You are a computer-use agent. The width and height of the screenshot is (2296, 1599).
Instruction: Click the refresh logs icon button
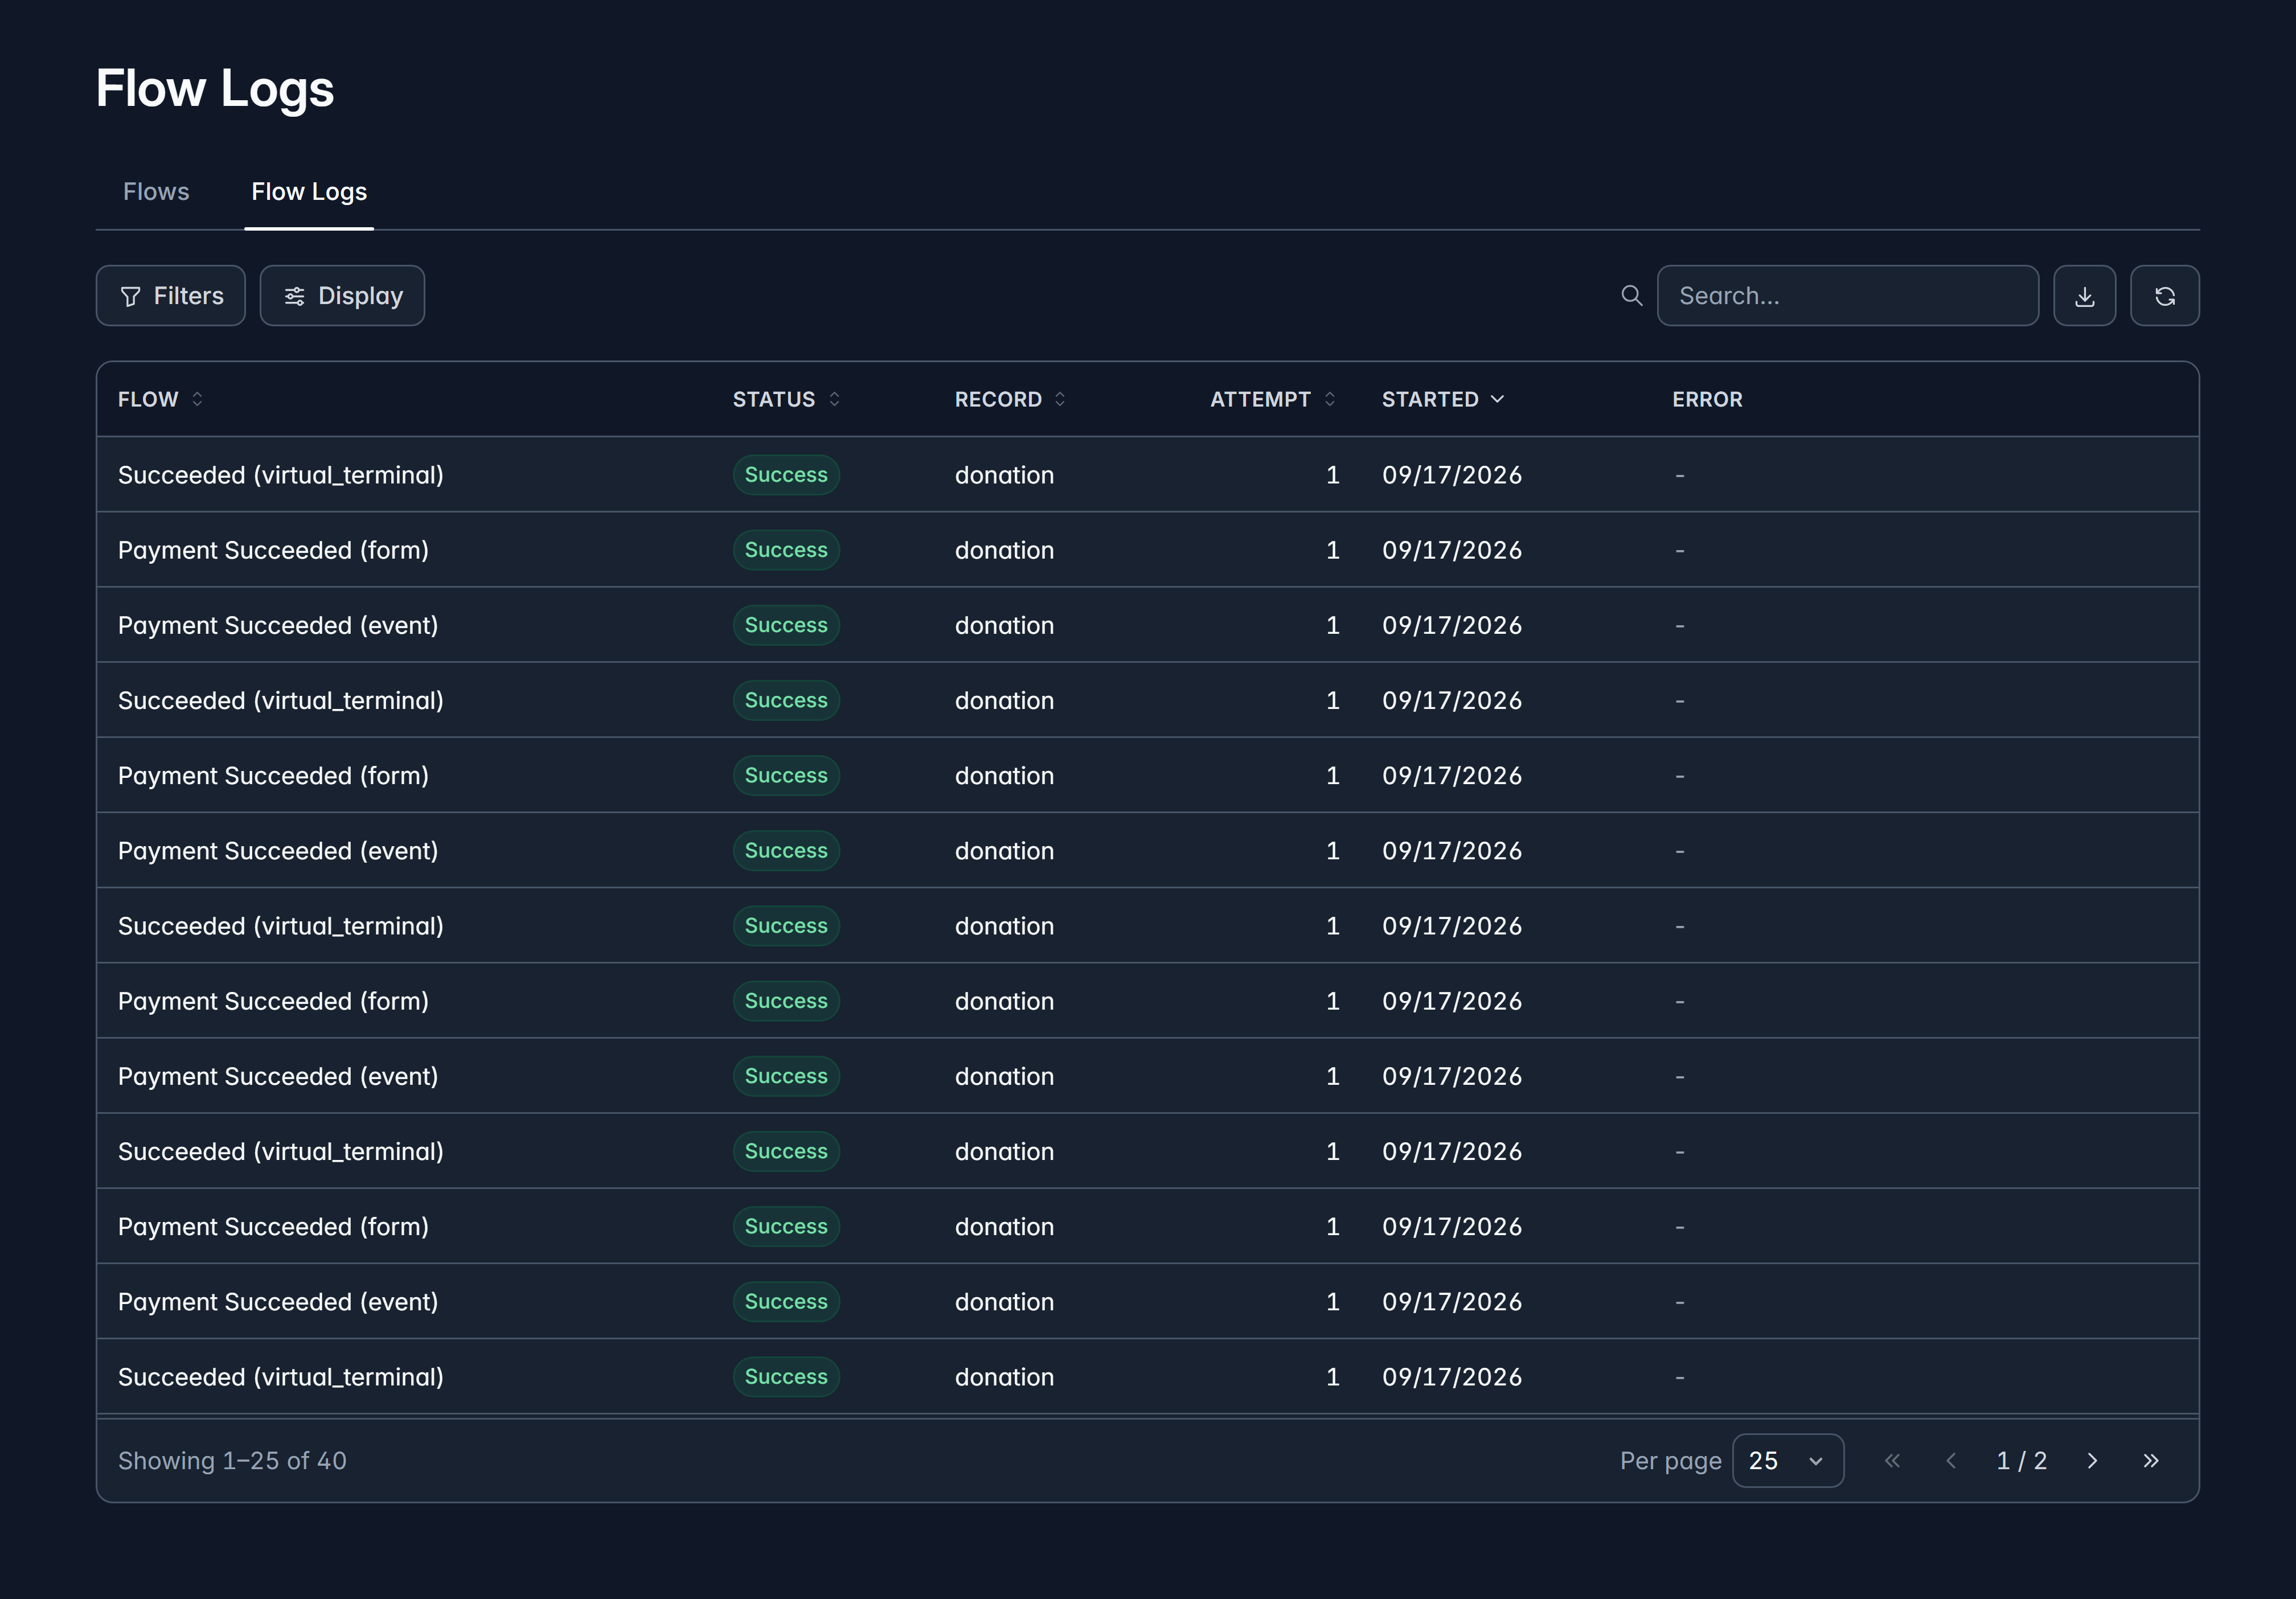[x=2164, y=296]
